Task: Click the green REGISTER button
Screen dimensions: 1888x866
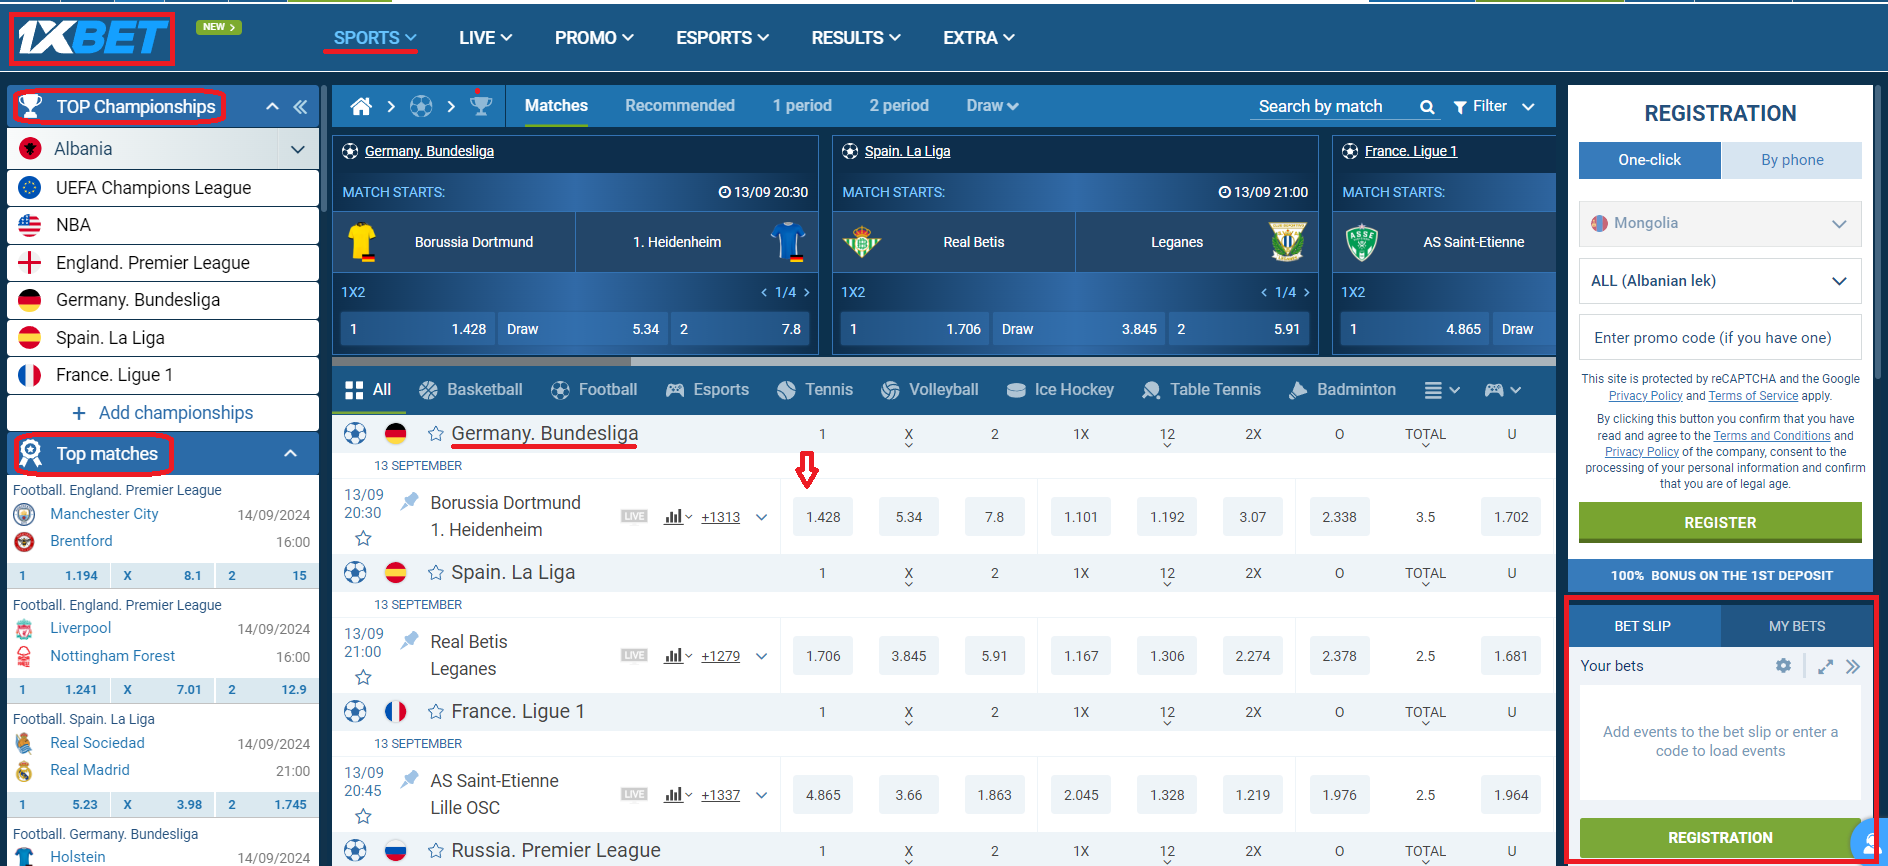Action: pos(1720,522)
